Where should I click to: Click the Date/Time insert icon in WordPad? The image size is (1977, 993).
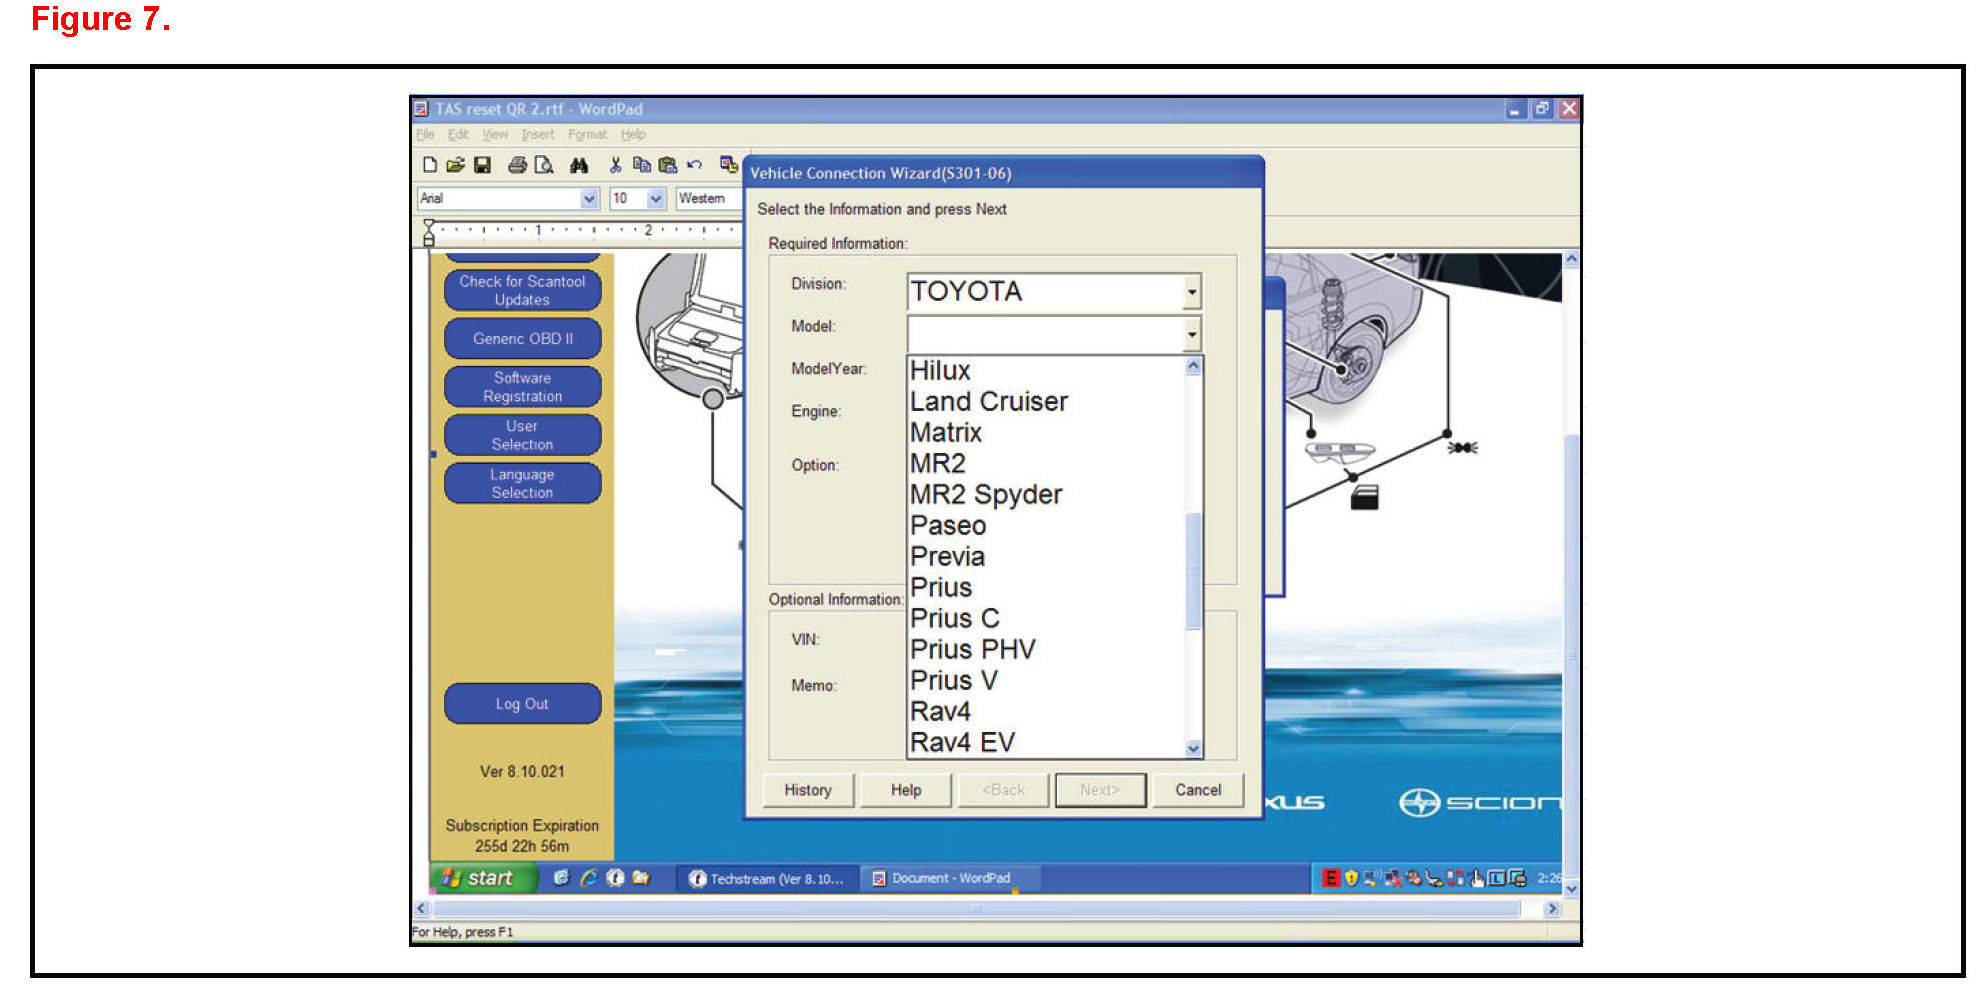tap(729, 165)
